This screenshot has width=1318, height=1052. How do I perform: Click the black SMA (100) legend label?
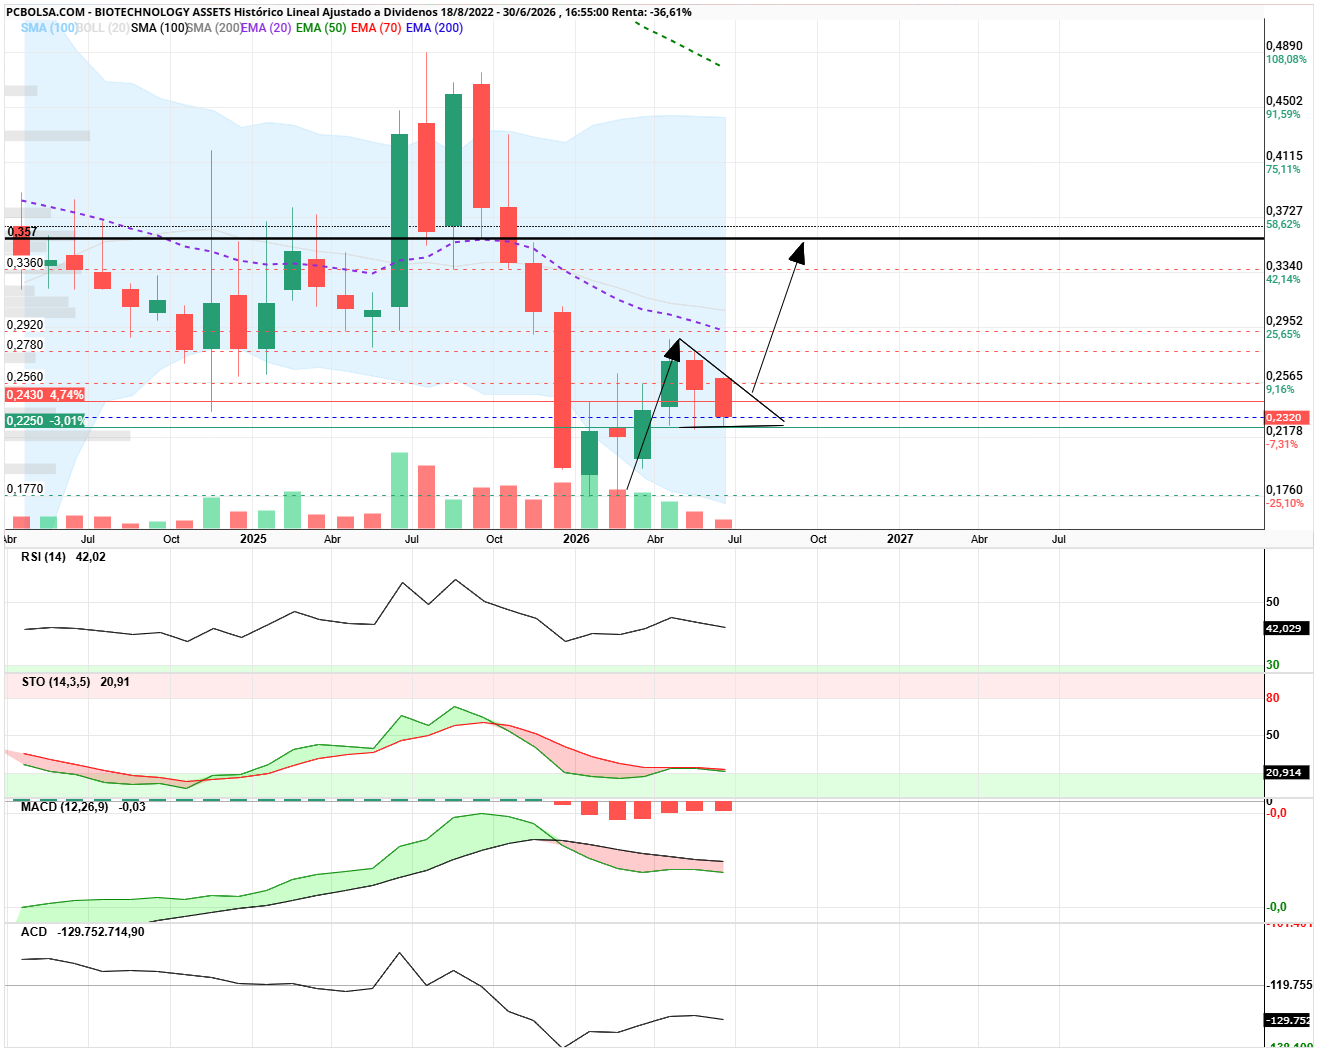click(159, 28)
